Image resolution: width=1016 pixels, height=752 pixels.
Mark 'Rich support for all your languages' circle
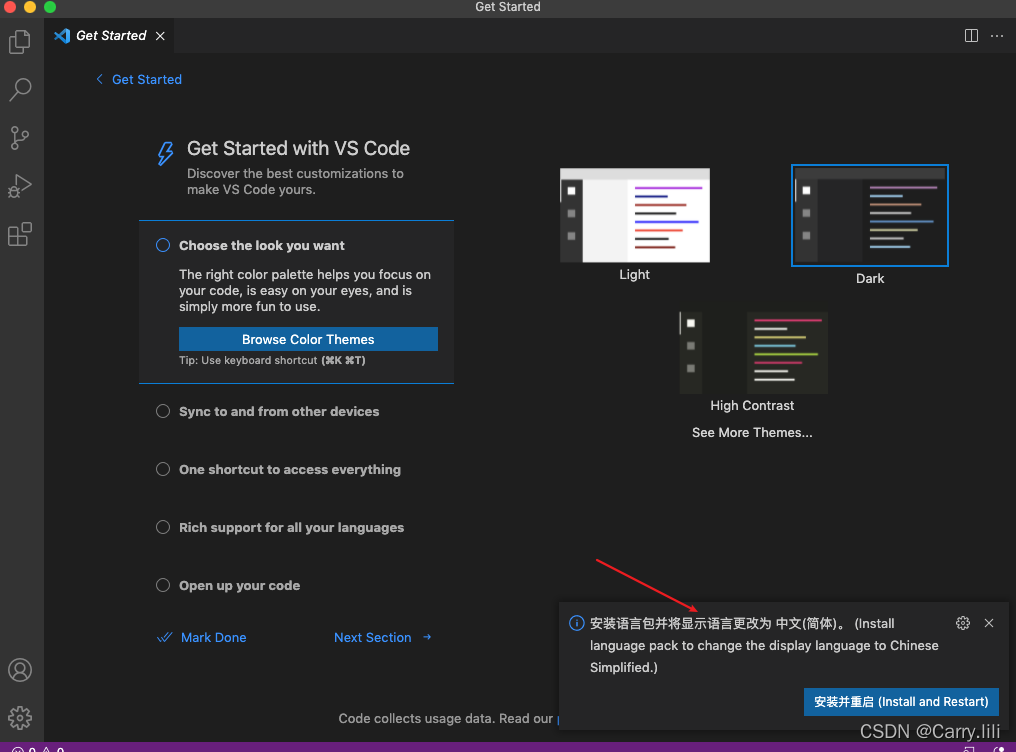click(163, 527)
